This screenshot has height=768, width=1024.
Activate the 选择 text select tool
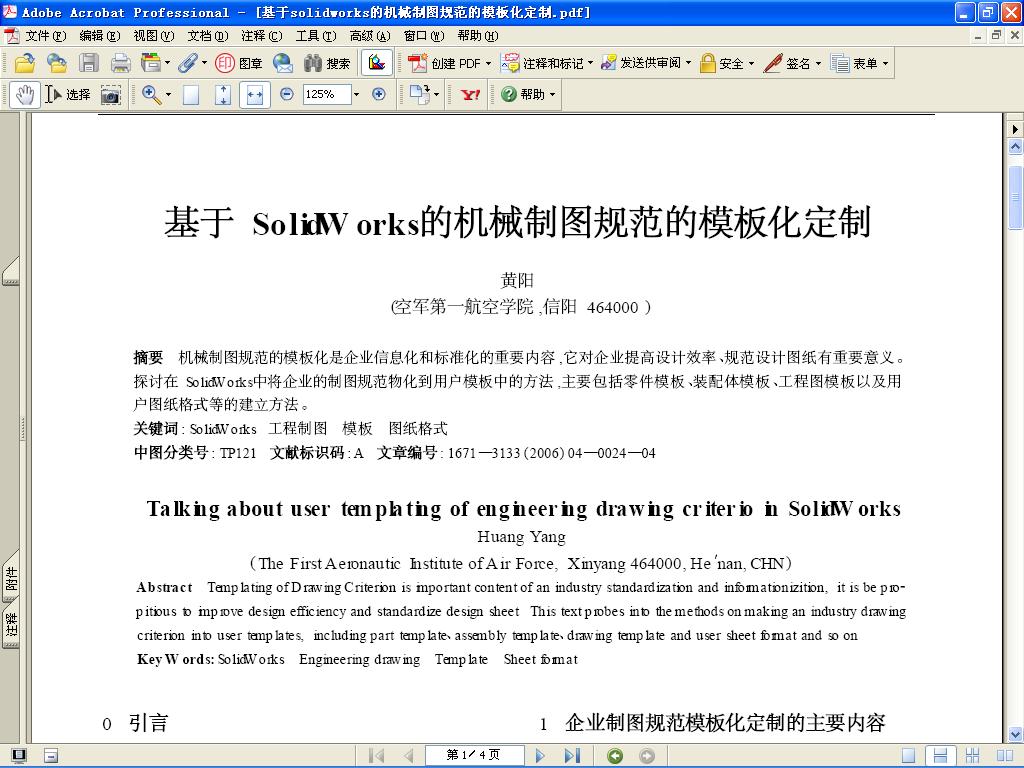[68, 95]
